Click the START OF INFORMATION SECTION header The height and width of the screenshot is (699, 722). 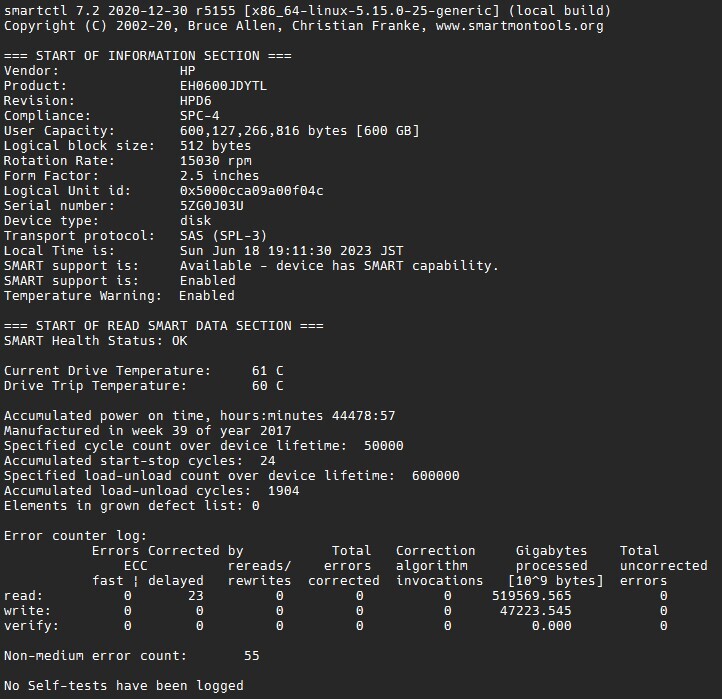[148, 56]
